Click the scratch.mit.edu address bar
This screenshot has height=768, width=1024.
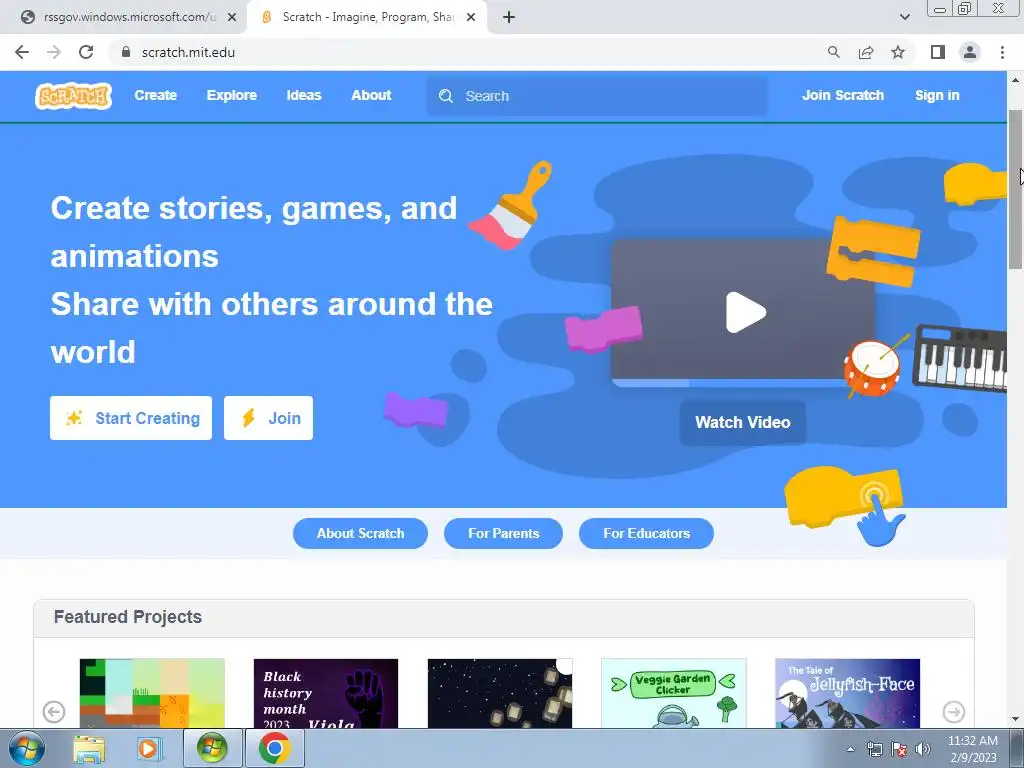coord(470,52)
